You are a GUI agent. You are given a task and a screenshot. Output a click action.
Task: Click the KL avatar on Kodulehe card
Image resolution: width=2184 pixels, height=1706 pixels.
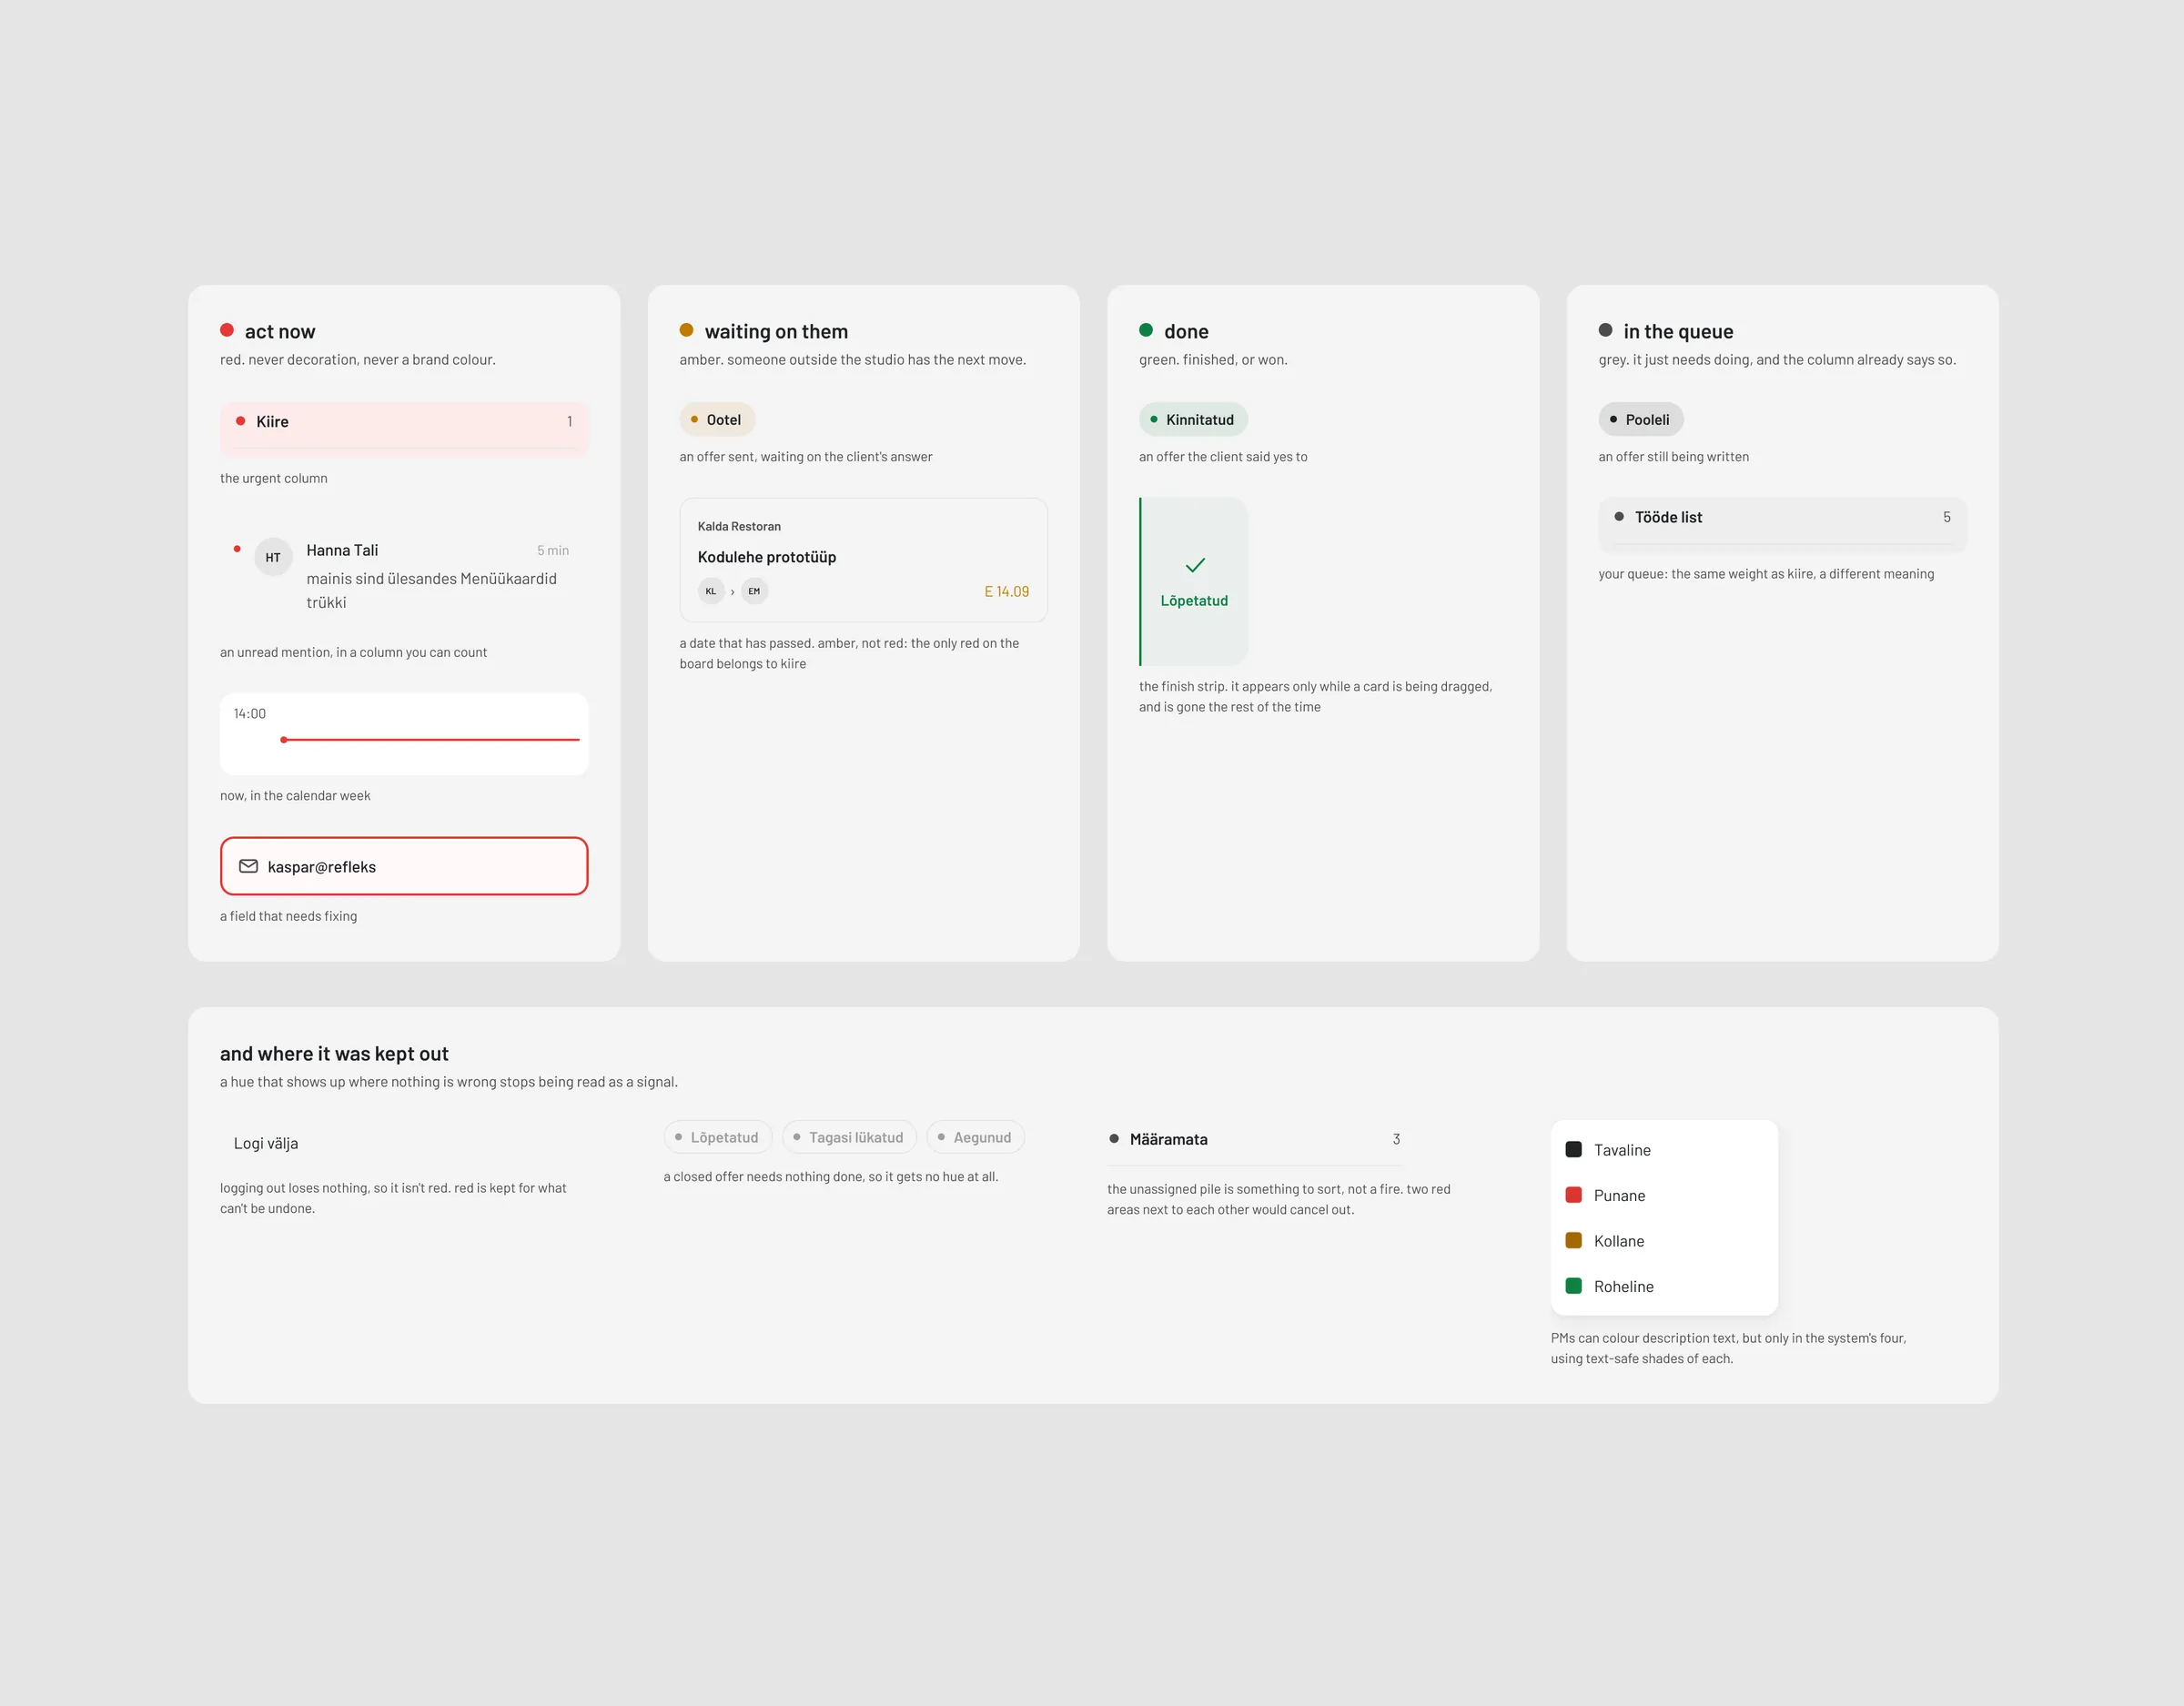tap(711, 591)
